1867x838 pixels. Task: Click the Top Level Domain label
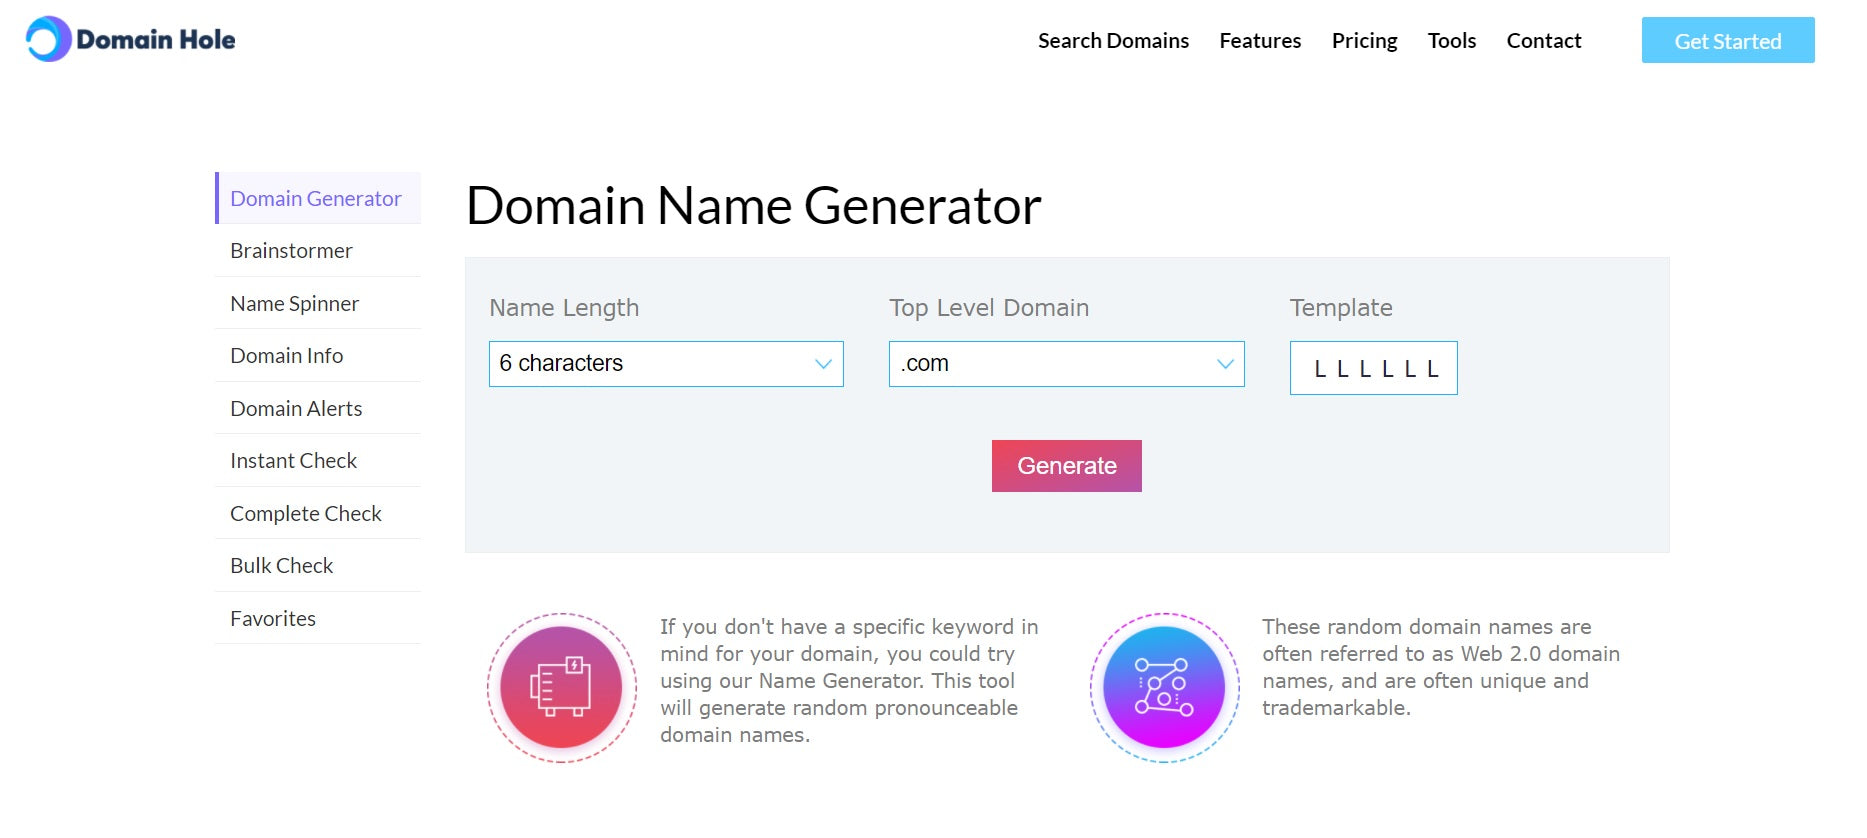[989, 308]
